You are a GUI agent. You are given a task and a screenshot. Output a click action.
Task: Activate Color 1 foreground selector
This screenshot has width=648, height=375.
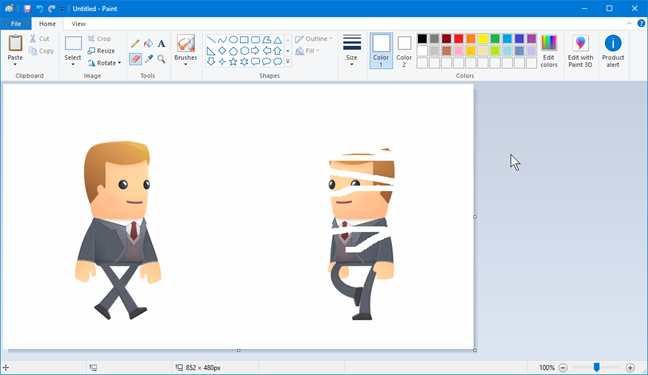pyautogui.click(x=381, y=50)
